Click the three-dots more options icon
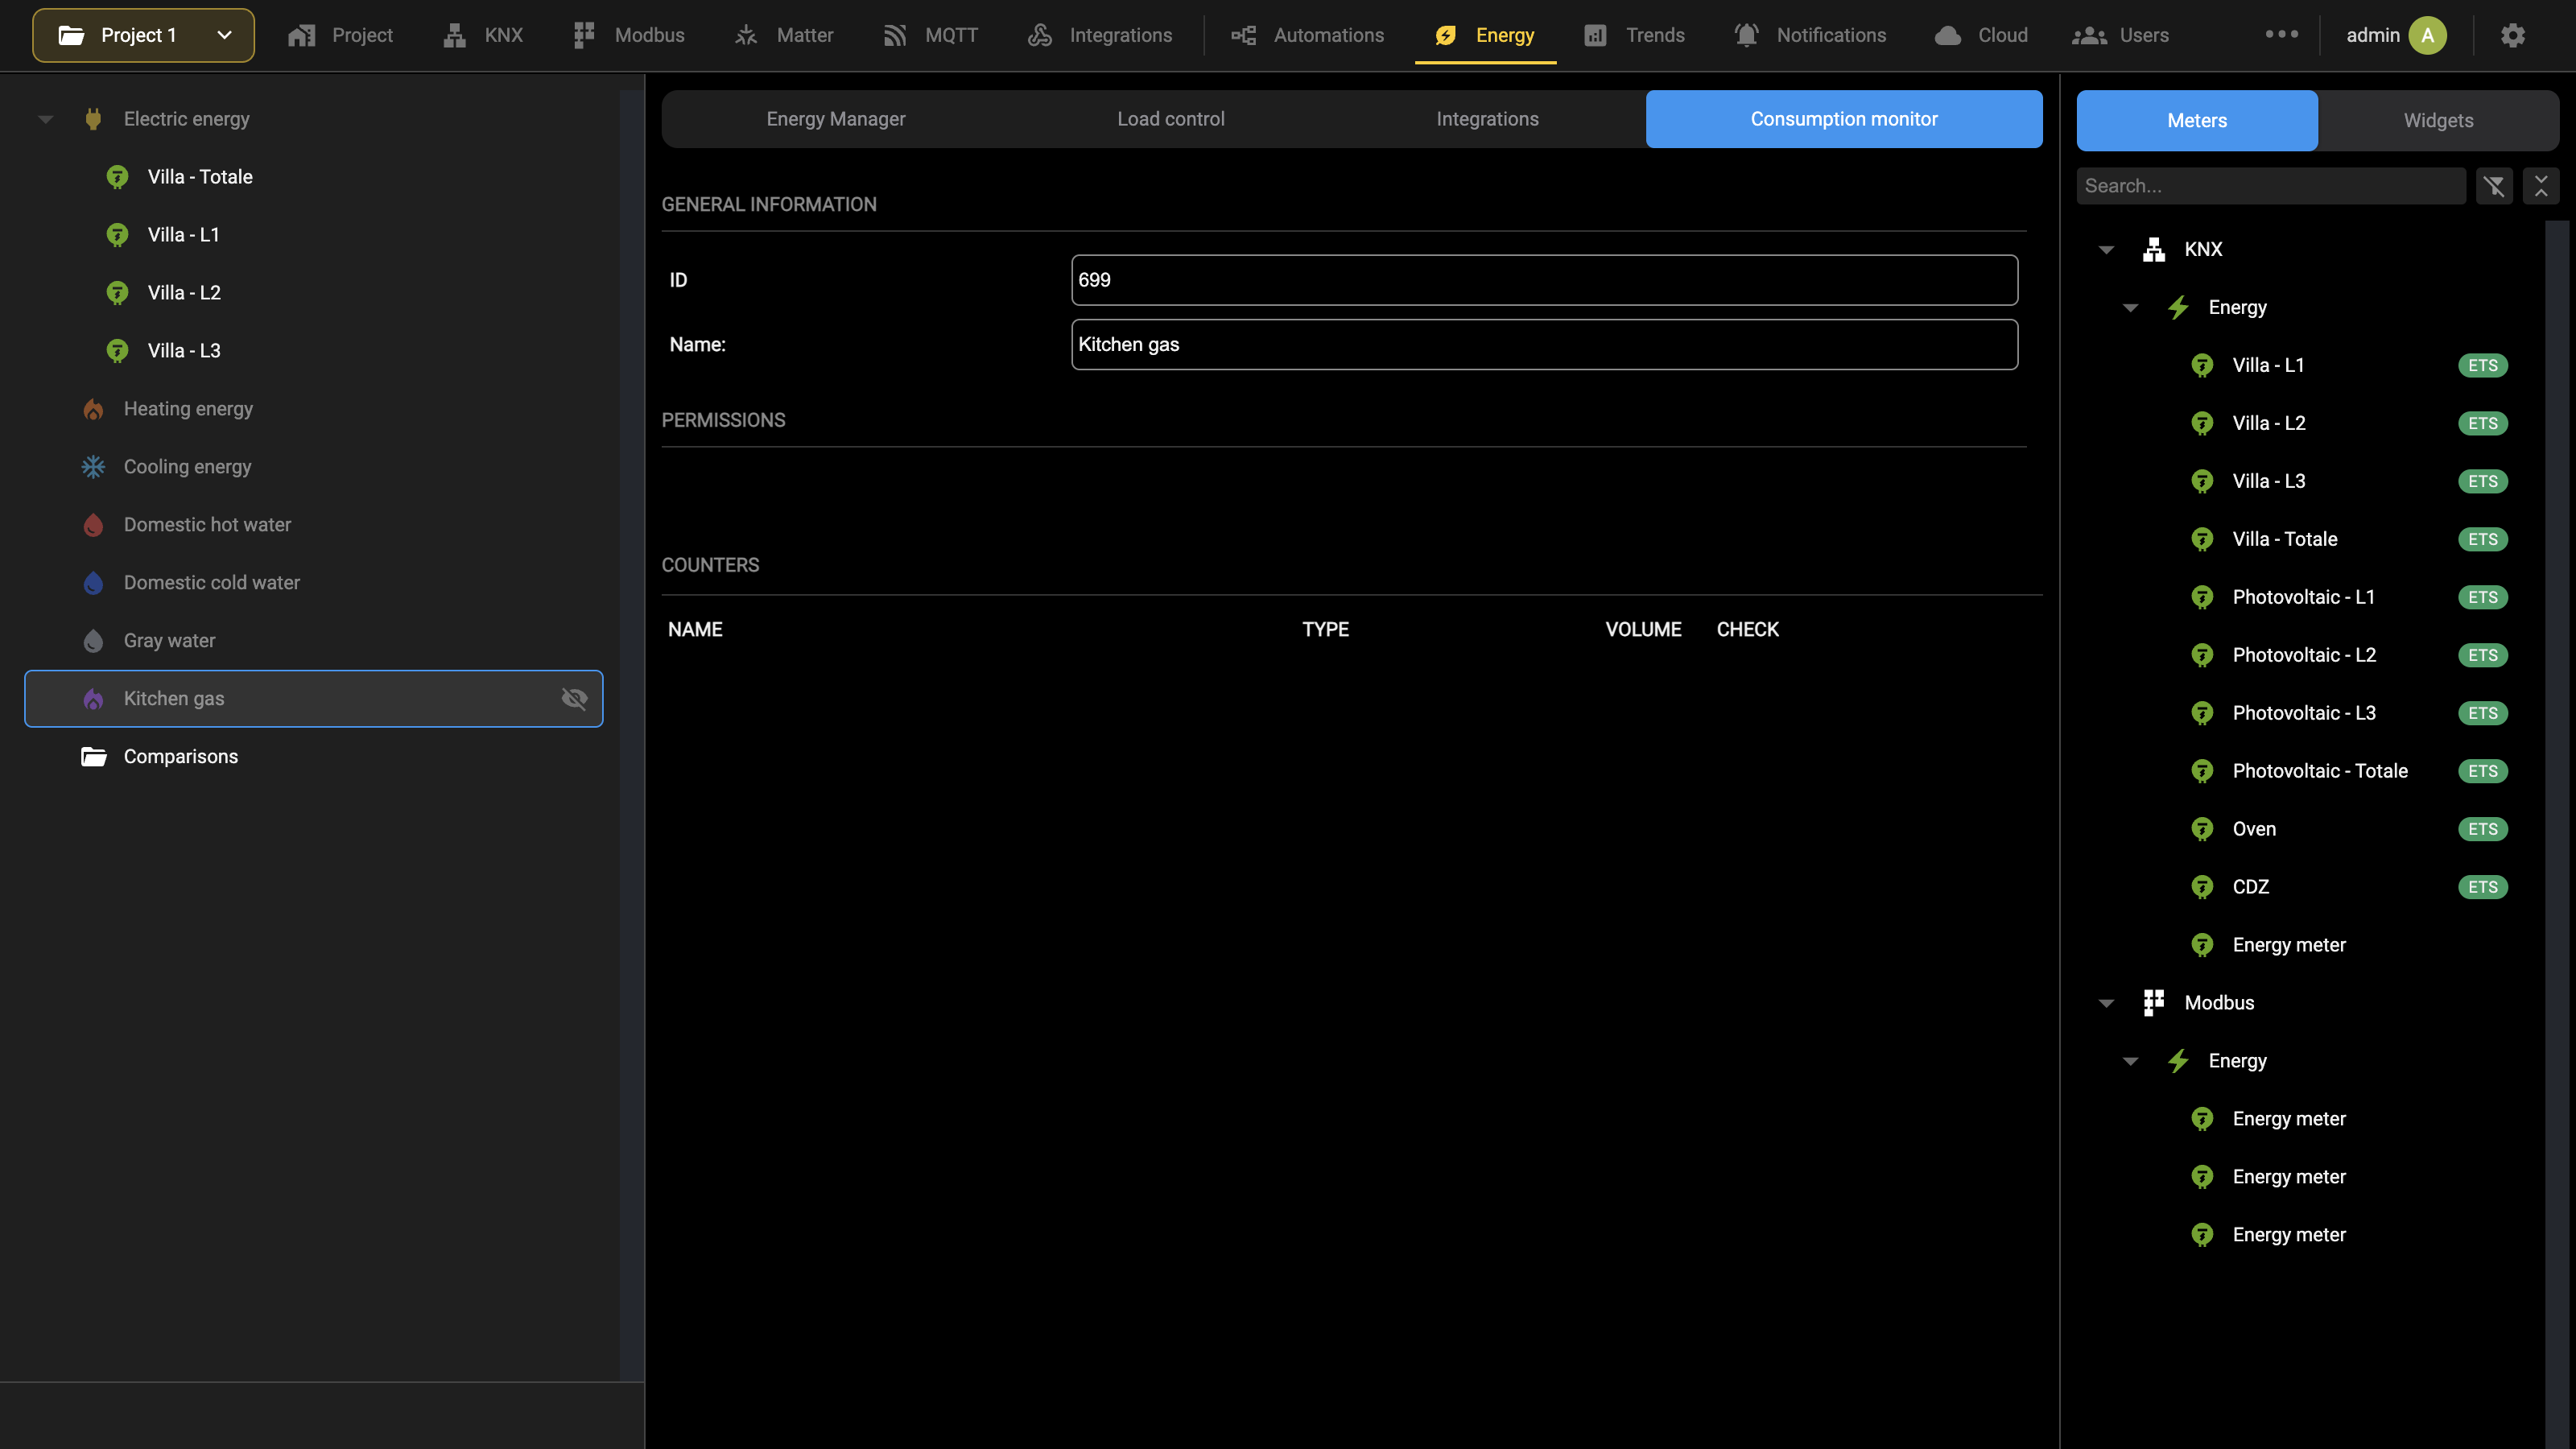Viewport: 2576px width, 1449px height. click(x=2281, y=34)
